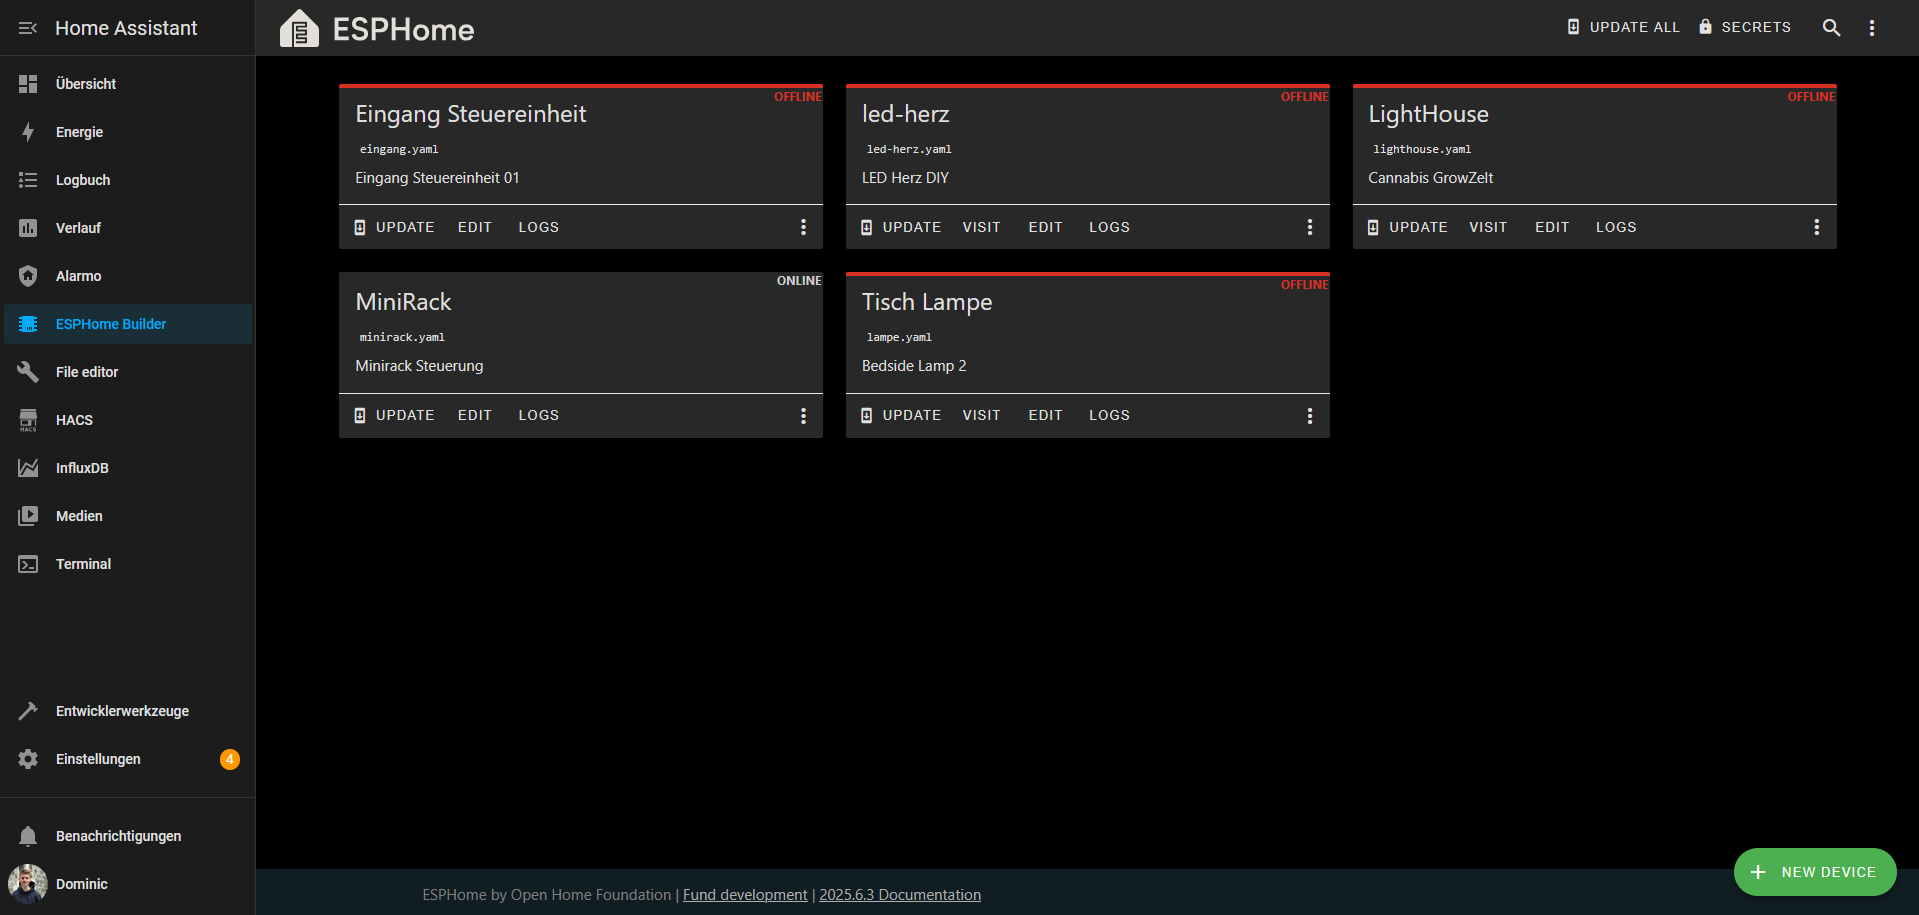Visit the LightHouse device page
1919x915 pixels.
click(1488, 227)
